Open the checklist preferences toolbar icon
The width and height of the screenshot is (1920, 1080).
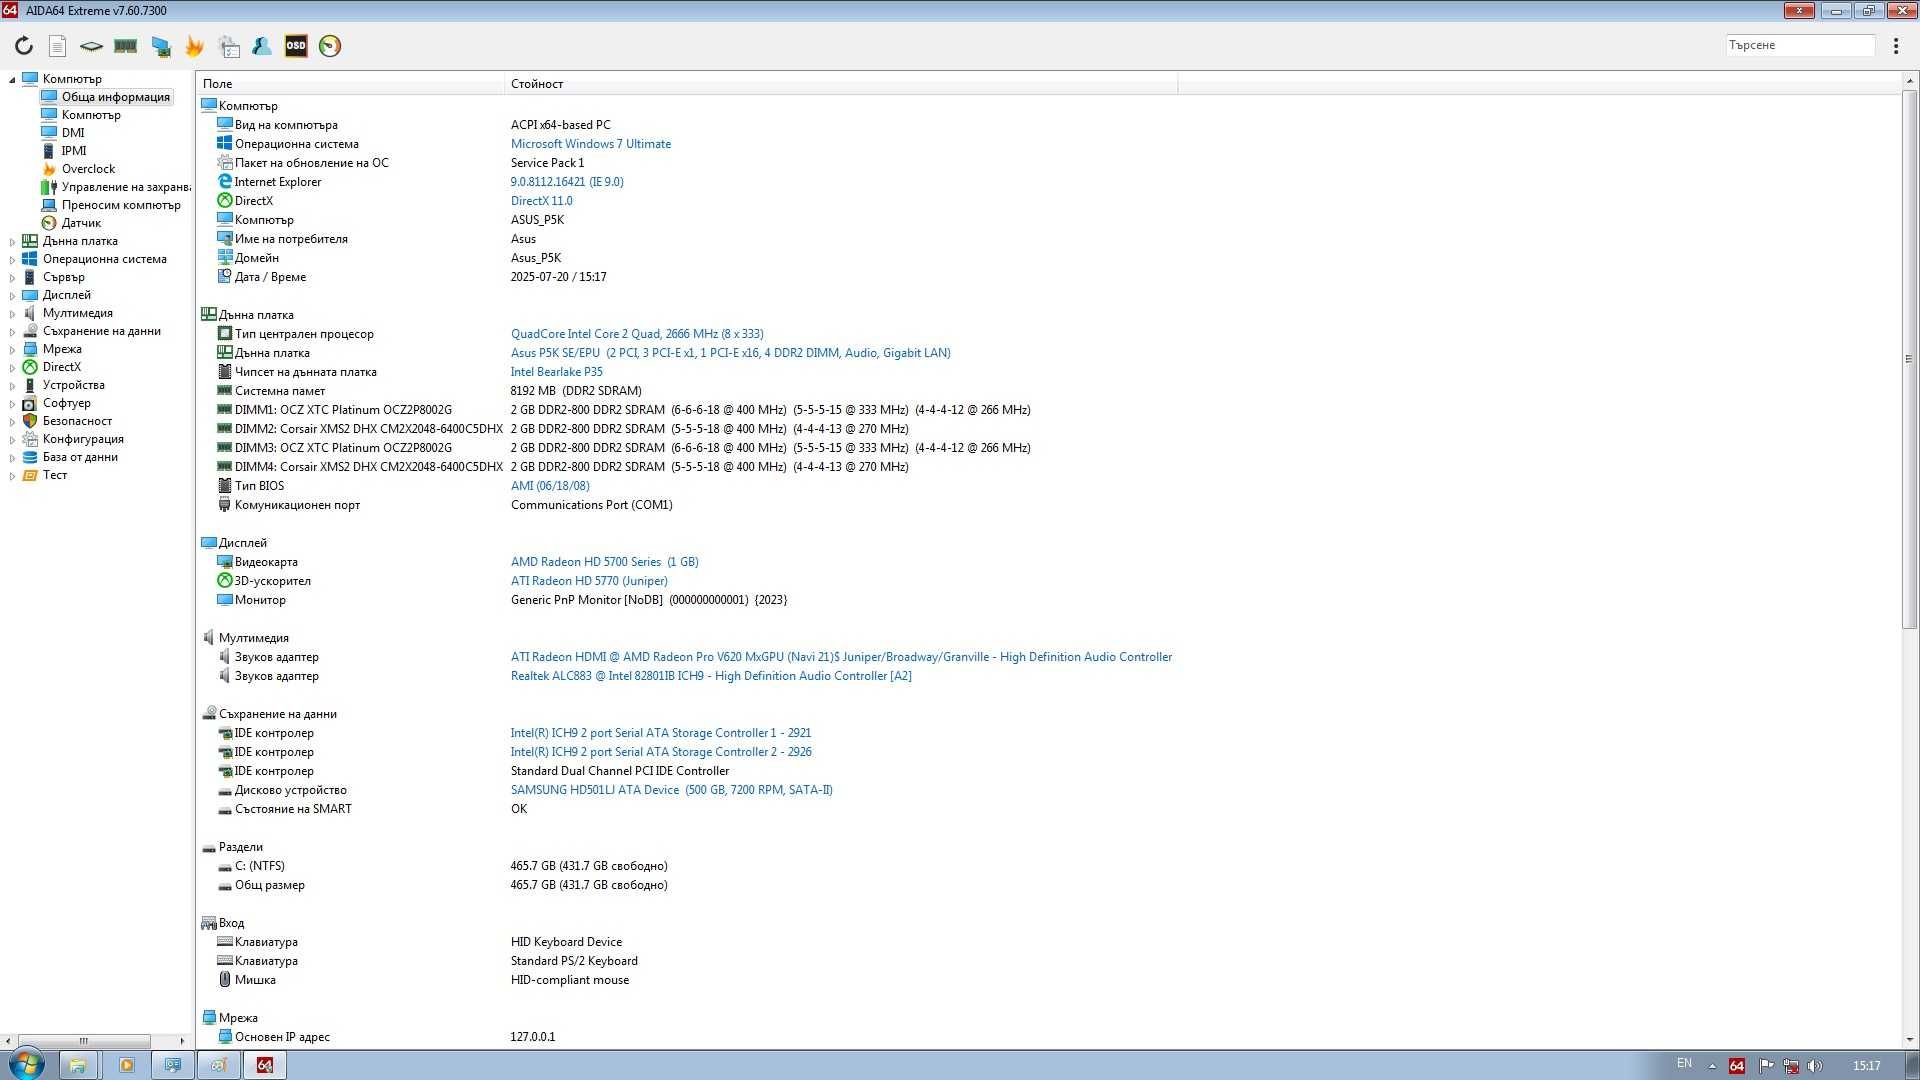(229, 46)
